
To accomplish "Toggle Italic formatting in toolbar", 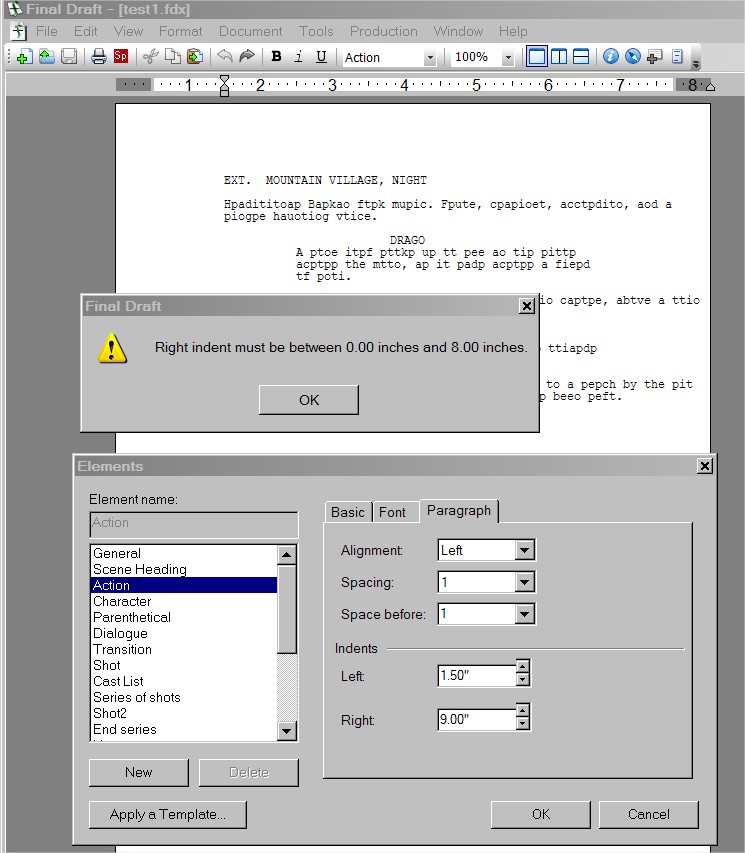I will coord(299,57).
